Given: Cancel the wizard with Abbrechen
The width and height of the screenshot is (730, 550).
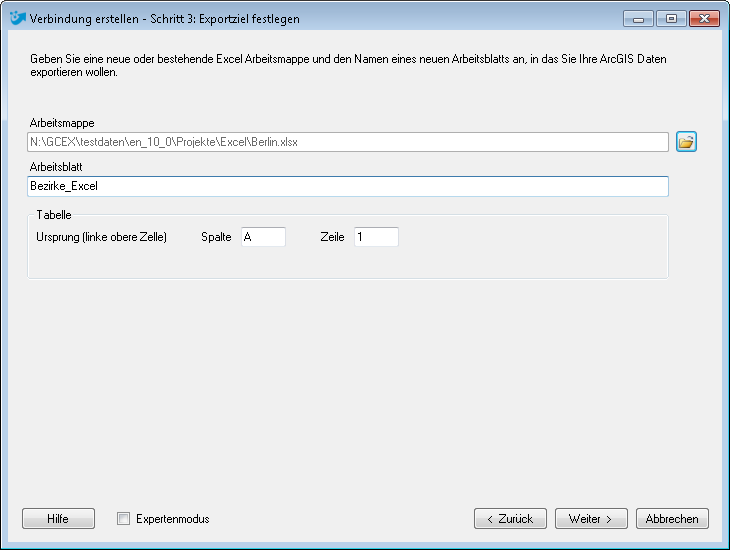Looking at the screenshot, I should click(672, 518).
